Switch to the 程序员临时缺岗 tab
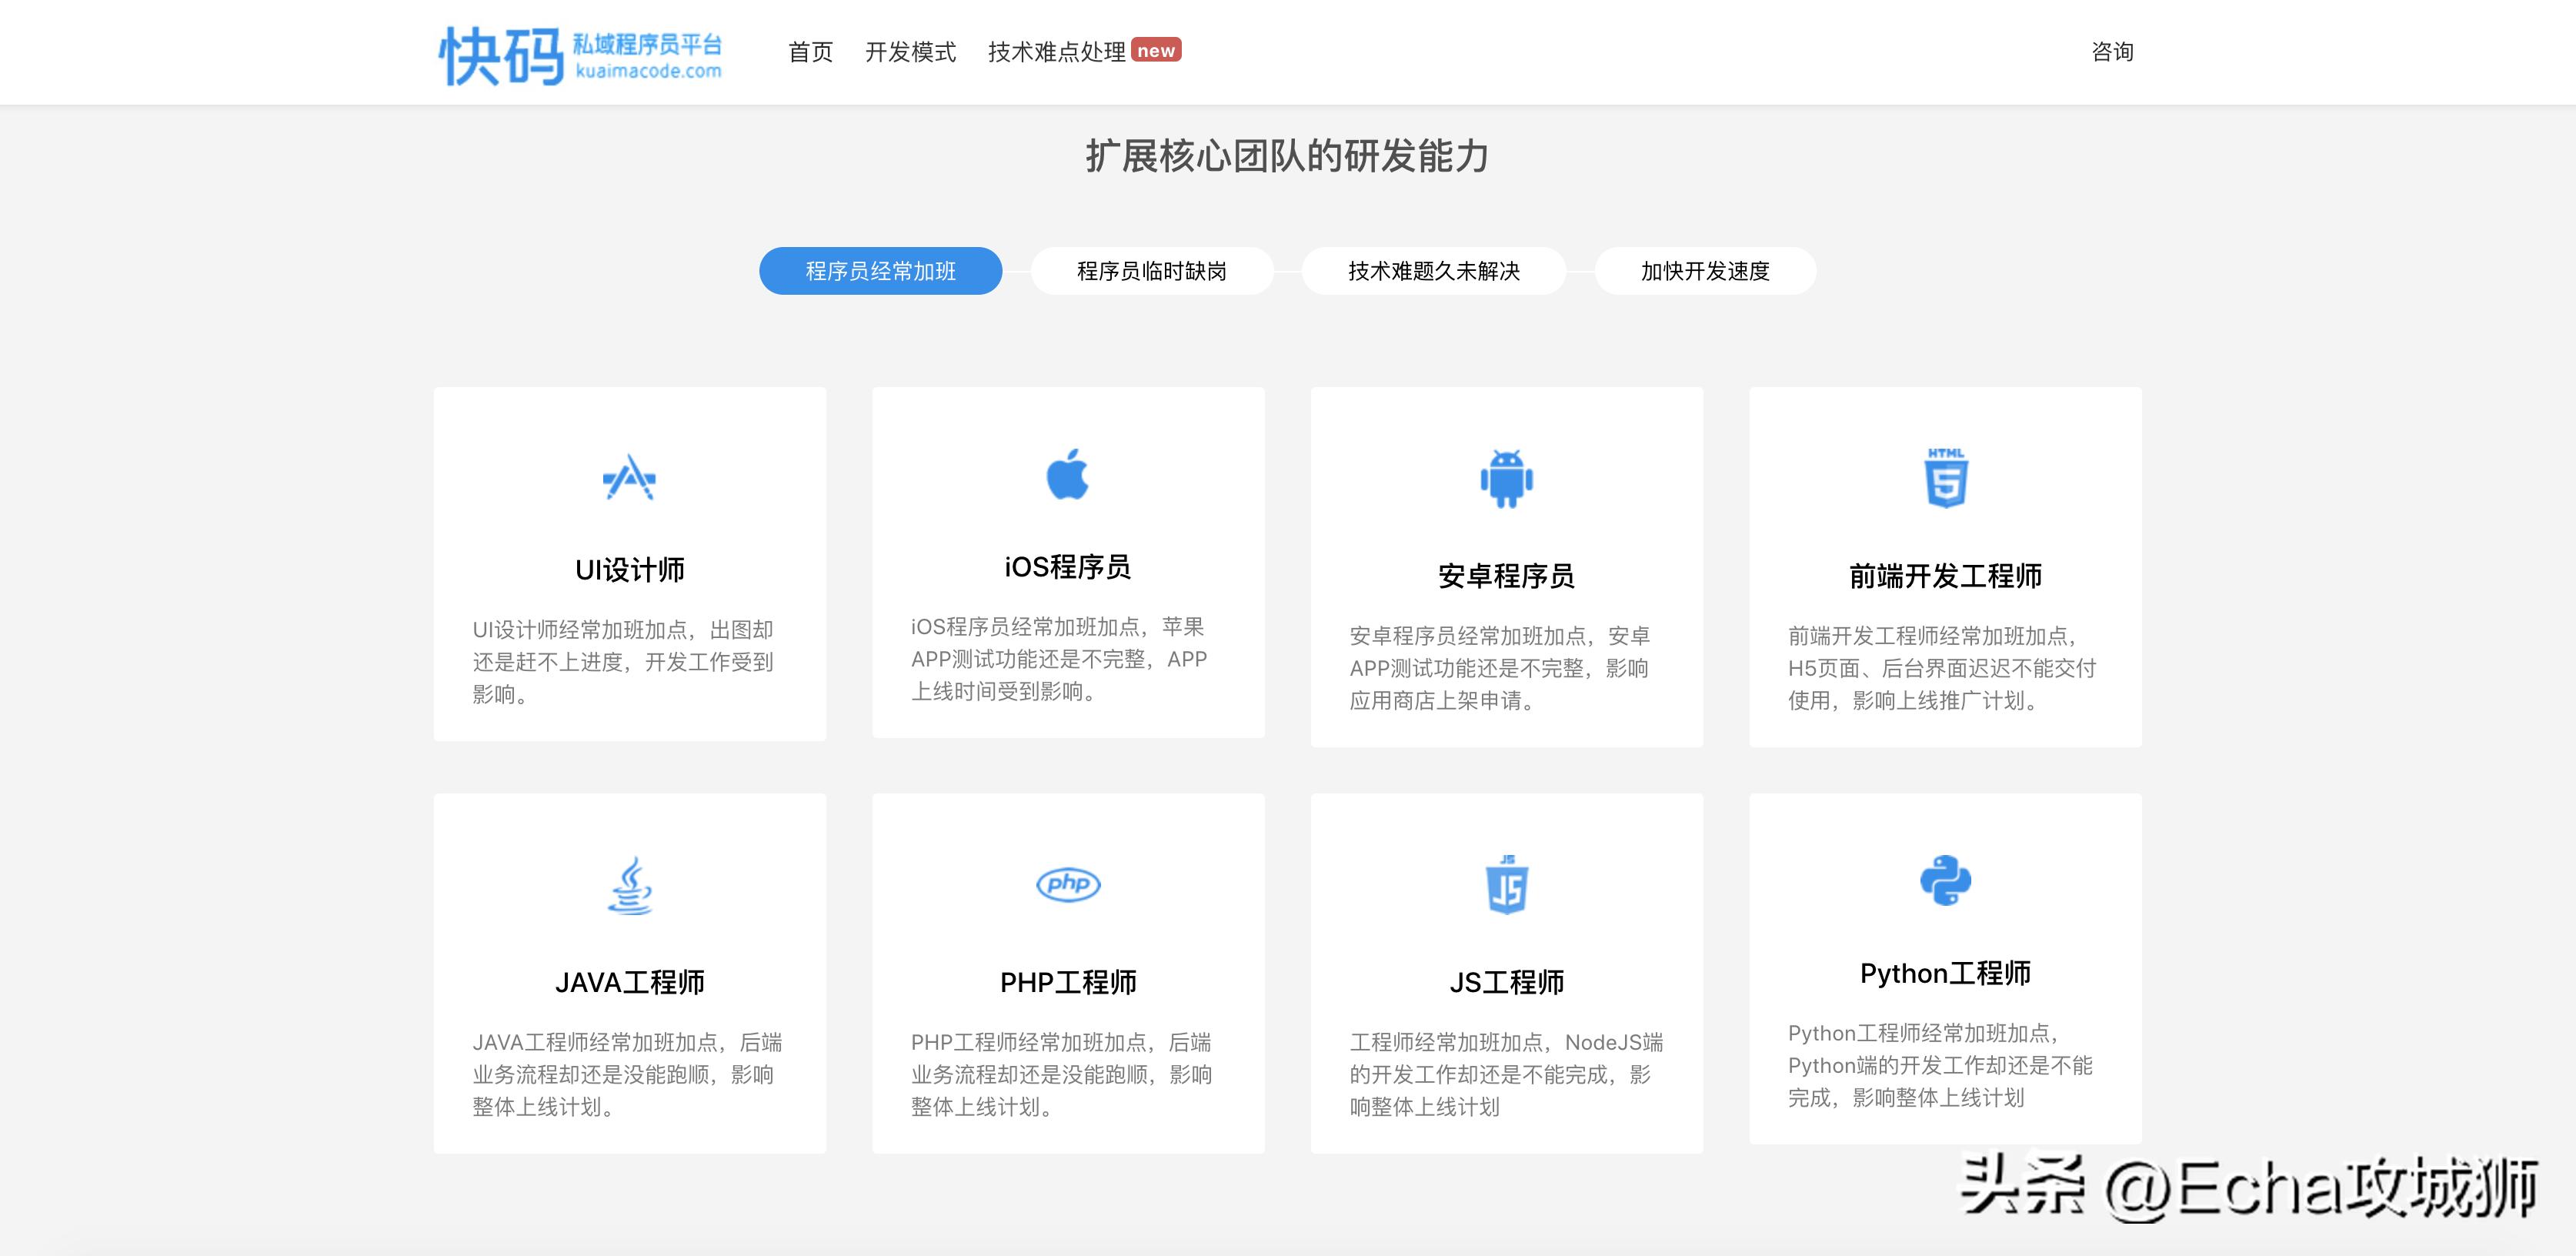This screenshot has height=1256, width=2576. pyautogui.click(x=1151, y=270)
